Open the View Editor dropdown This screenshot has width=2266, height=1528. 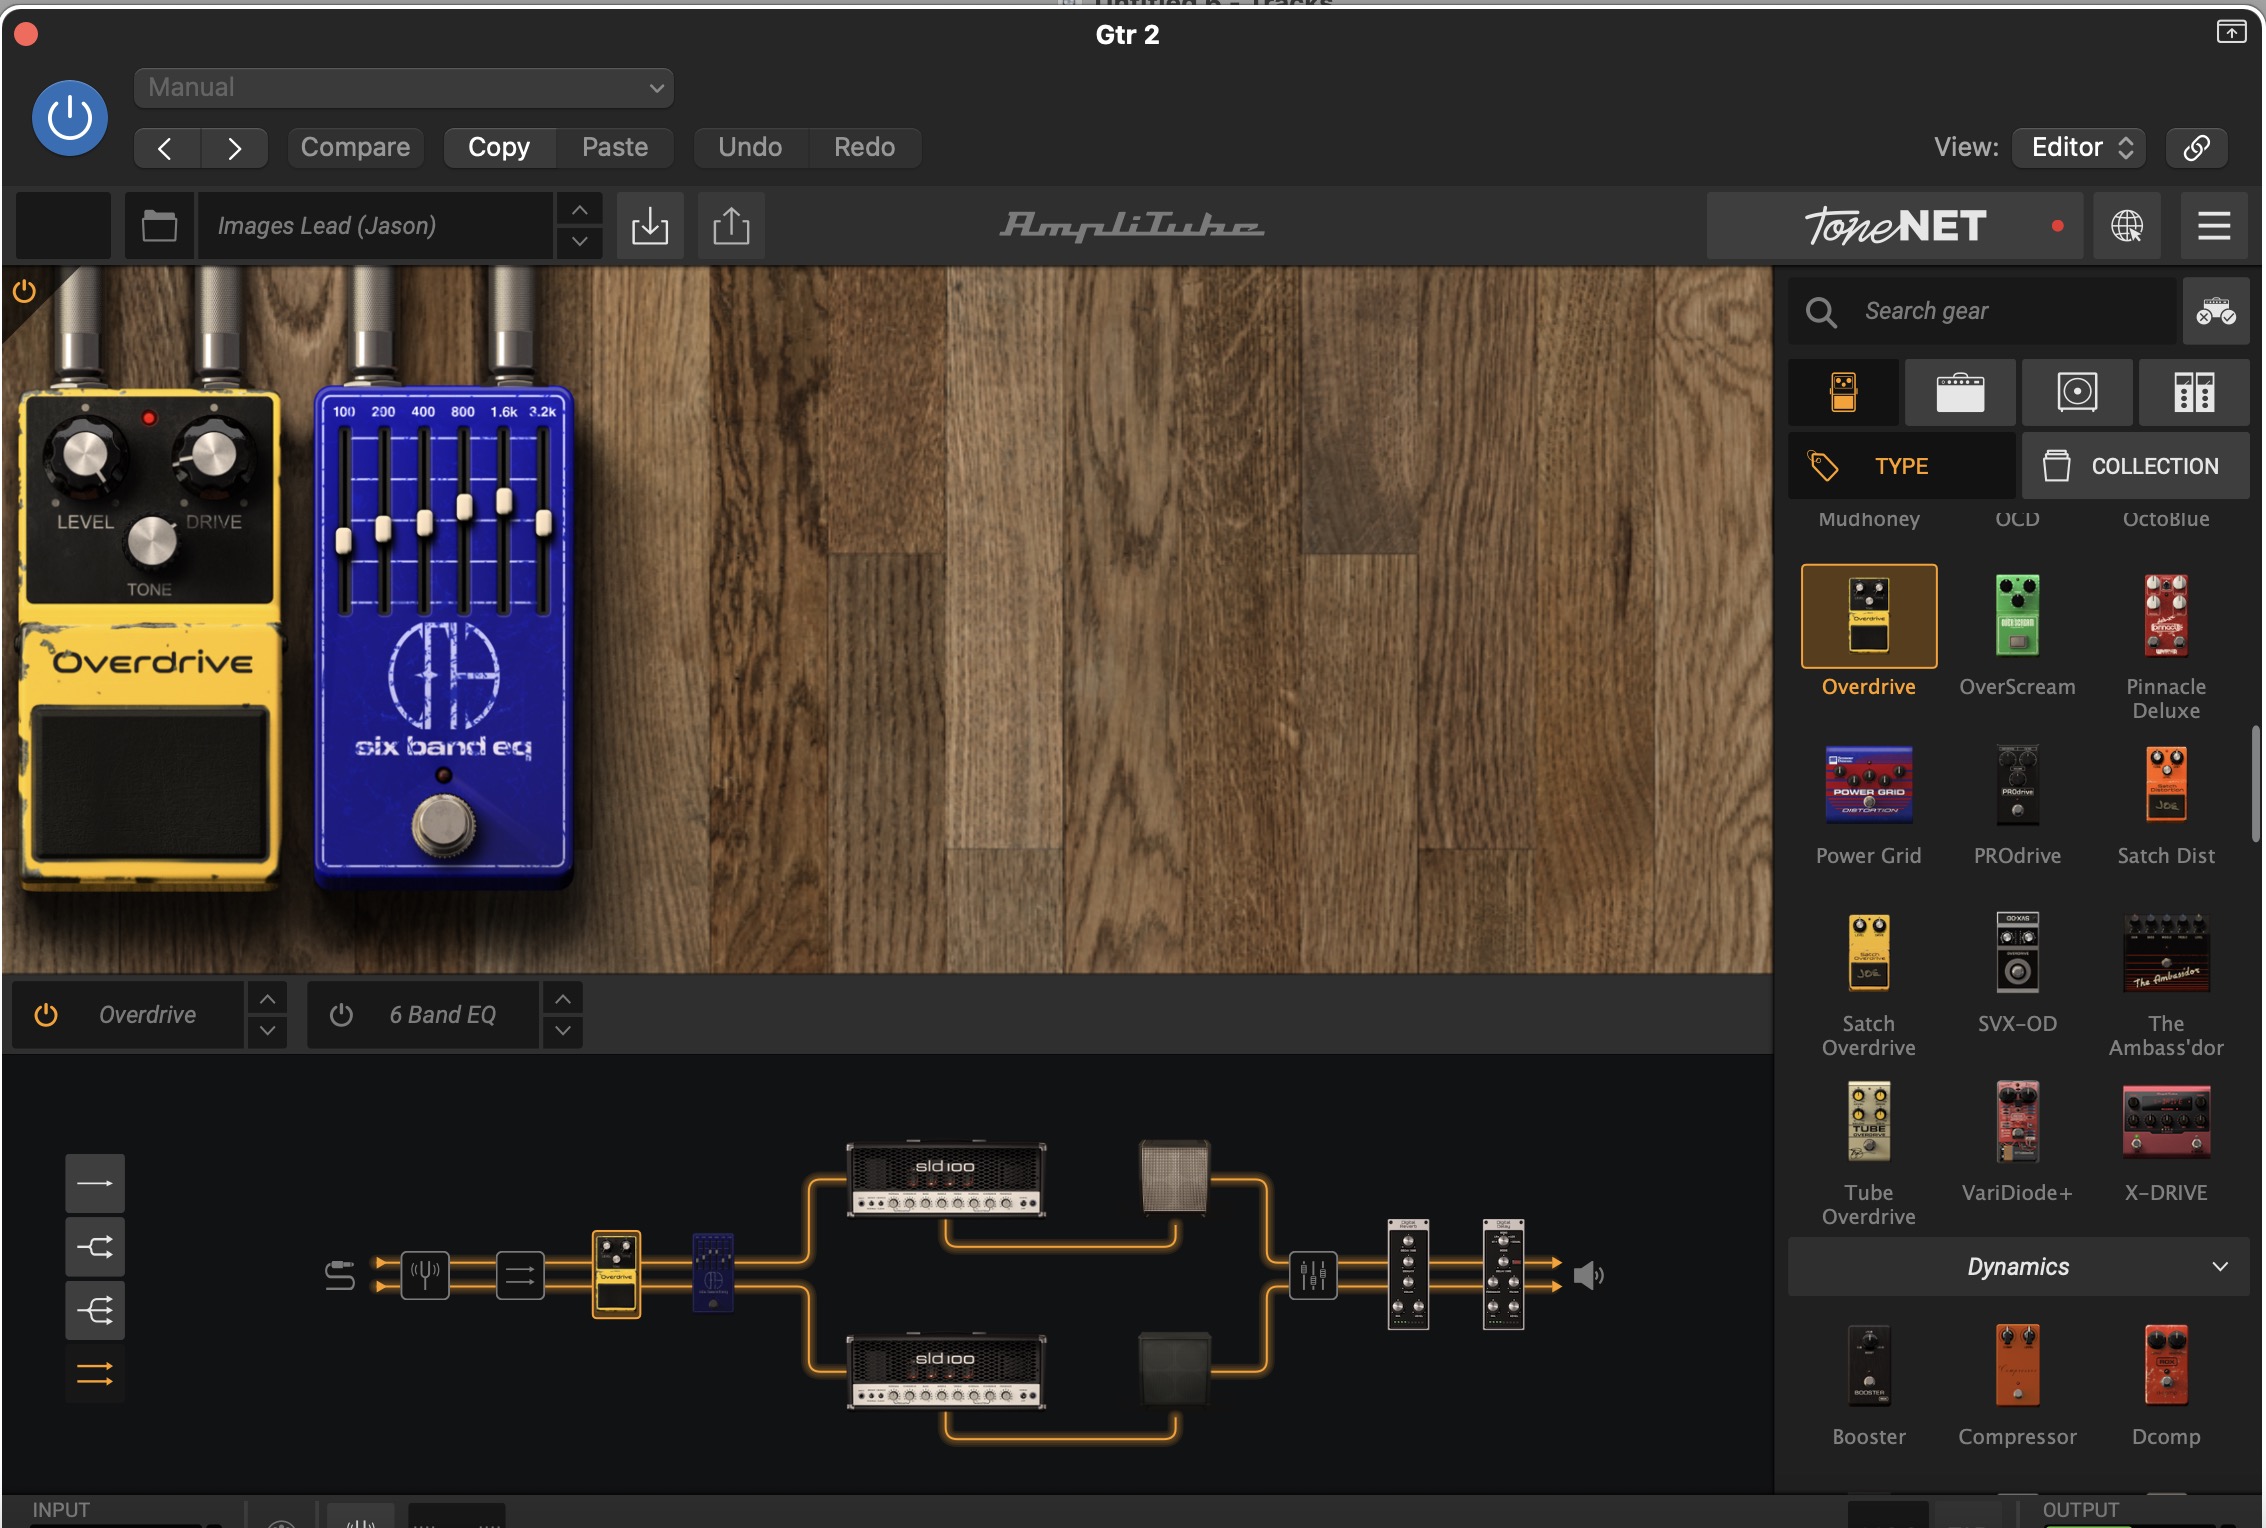(2080, 147)
